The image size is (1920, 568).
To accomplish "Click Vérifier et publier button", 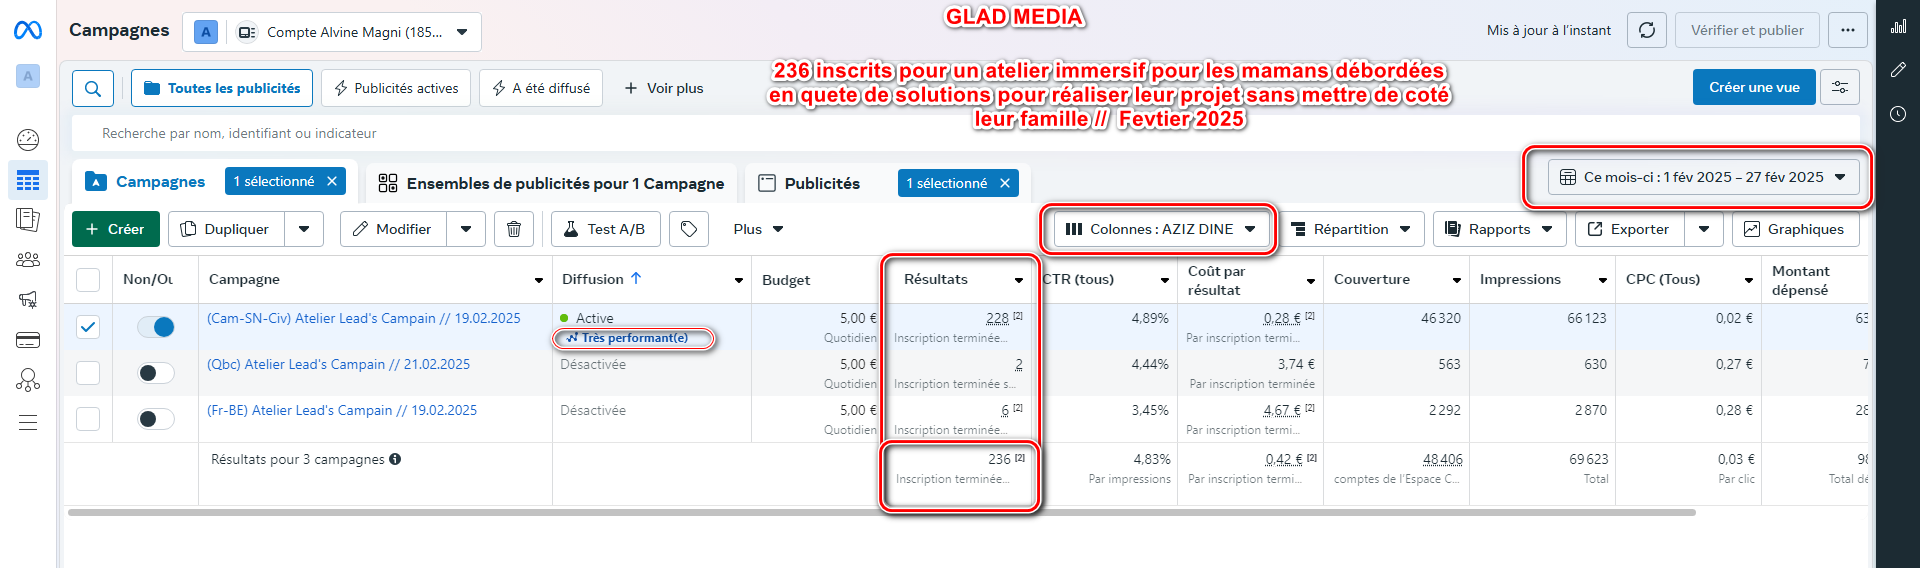I will [1747, 30].
